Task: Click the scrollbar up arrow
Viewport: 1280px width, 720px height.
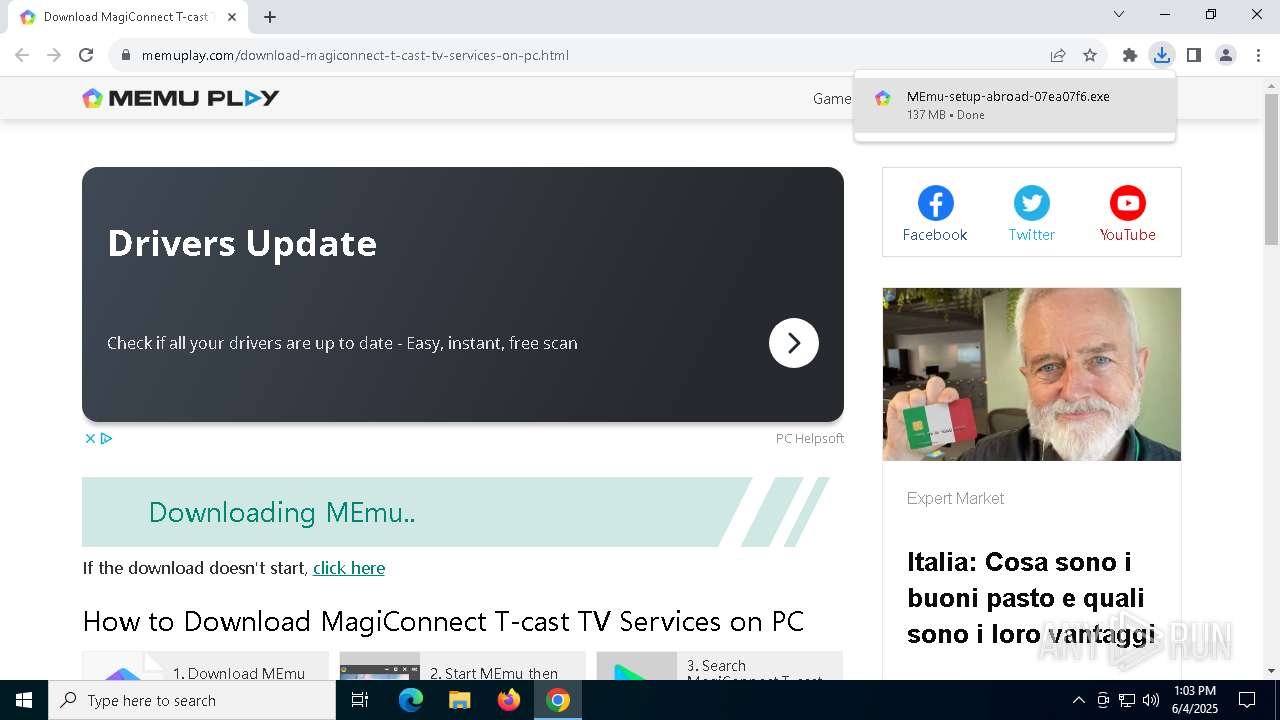Action: 1271,85
